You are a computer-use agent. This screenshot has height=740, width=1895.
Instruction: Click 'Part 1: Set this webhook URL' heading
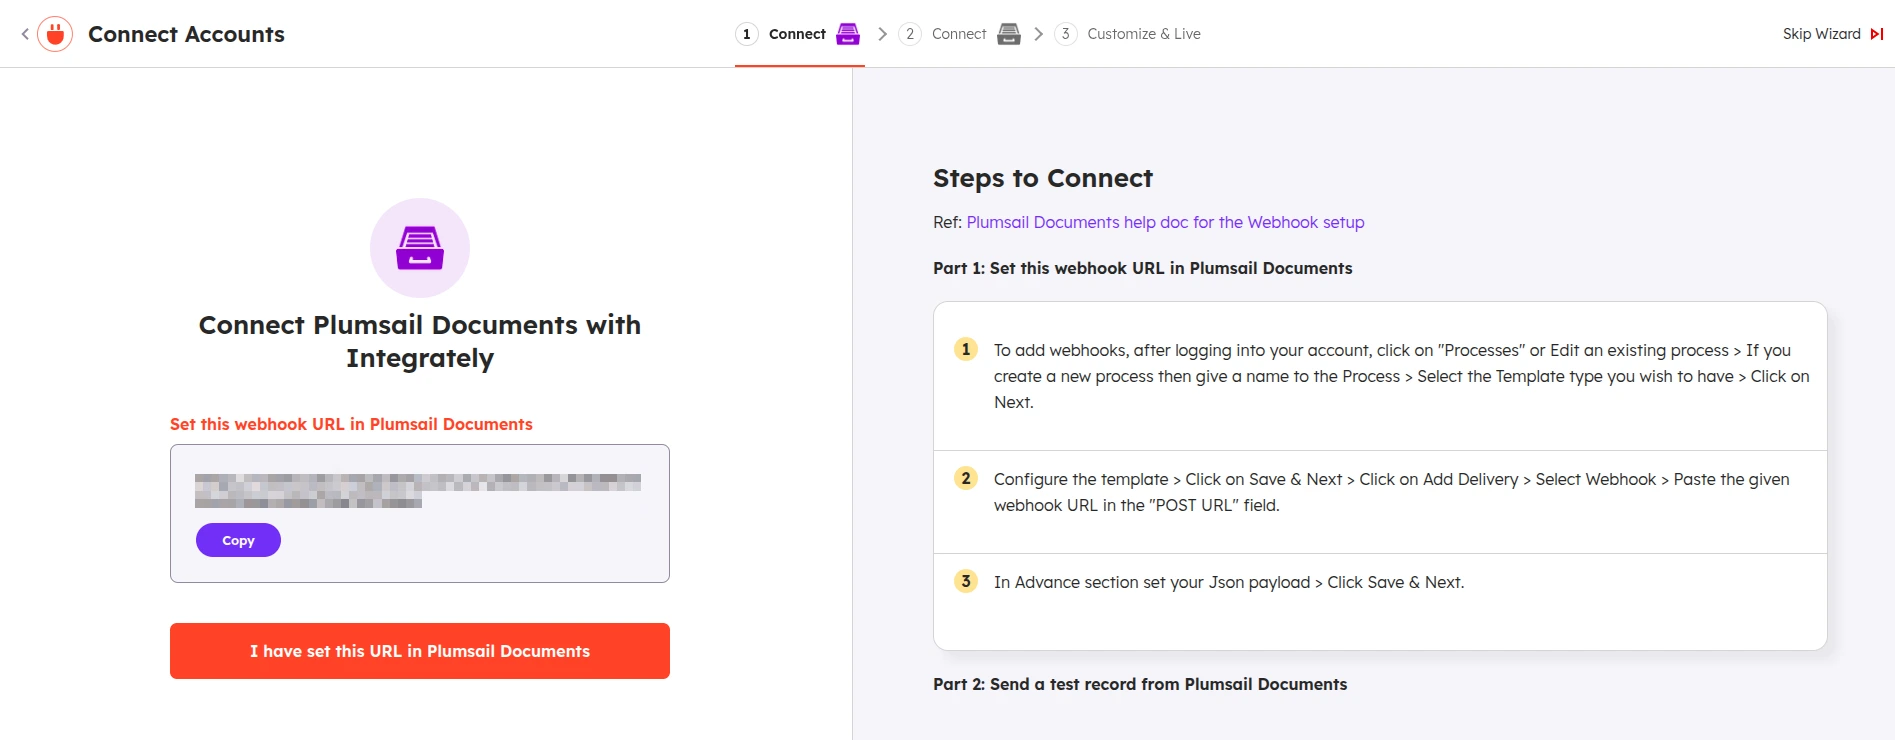coord(1142,268)
